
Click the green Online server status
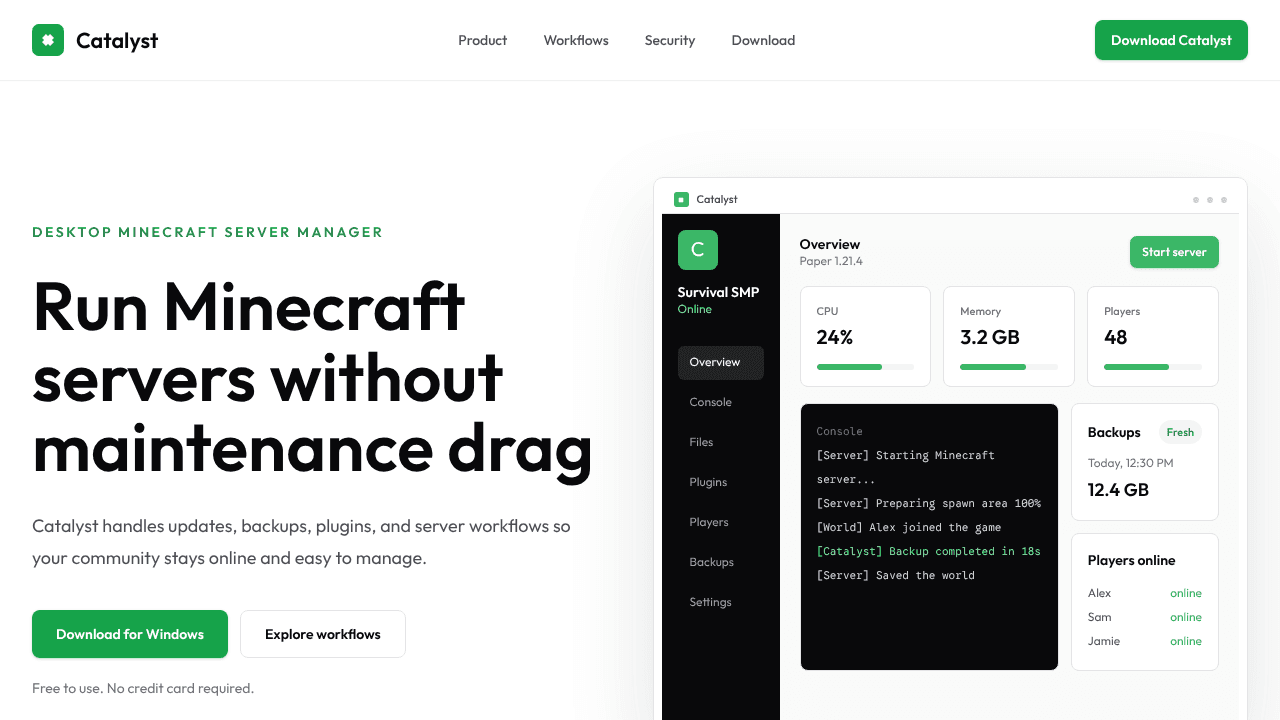click(x=695, y=309)
